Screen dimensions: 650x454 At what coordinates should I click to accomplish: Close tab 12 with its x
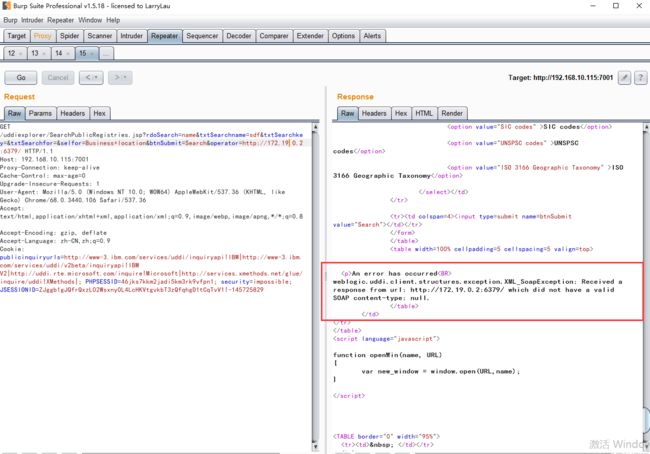click(21, 53)
